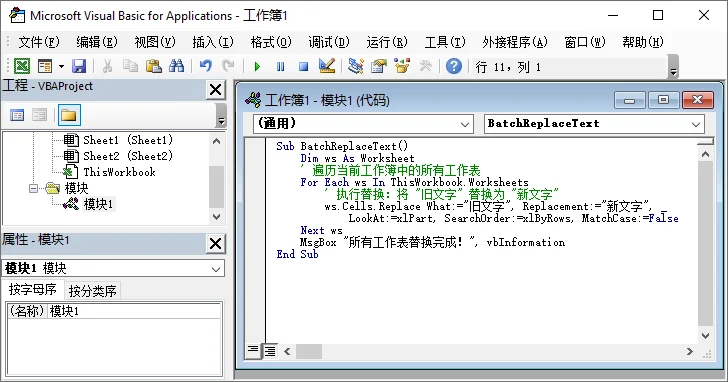Open the 工具(T) menu
Screen dimensions: 728x382
pos(445,42)
